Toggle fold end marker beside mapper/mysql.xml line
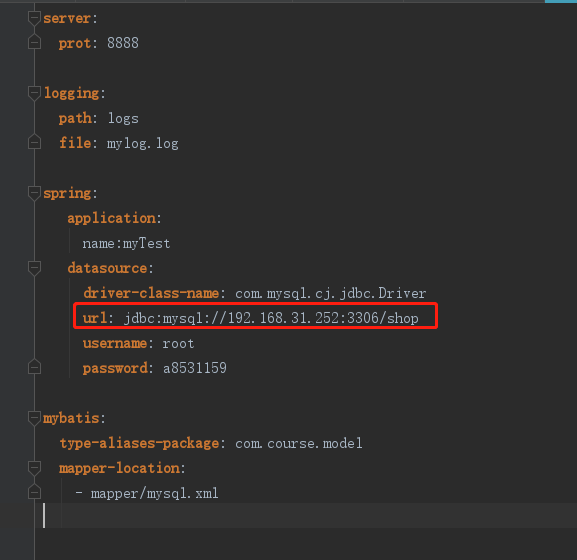577x560 pixels. point(34,492)
